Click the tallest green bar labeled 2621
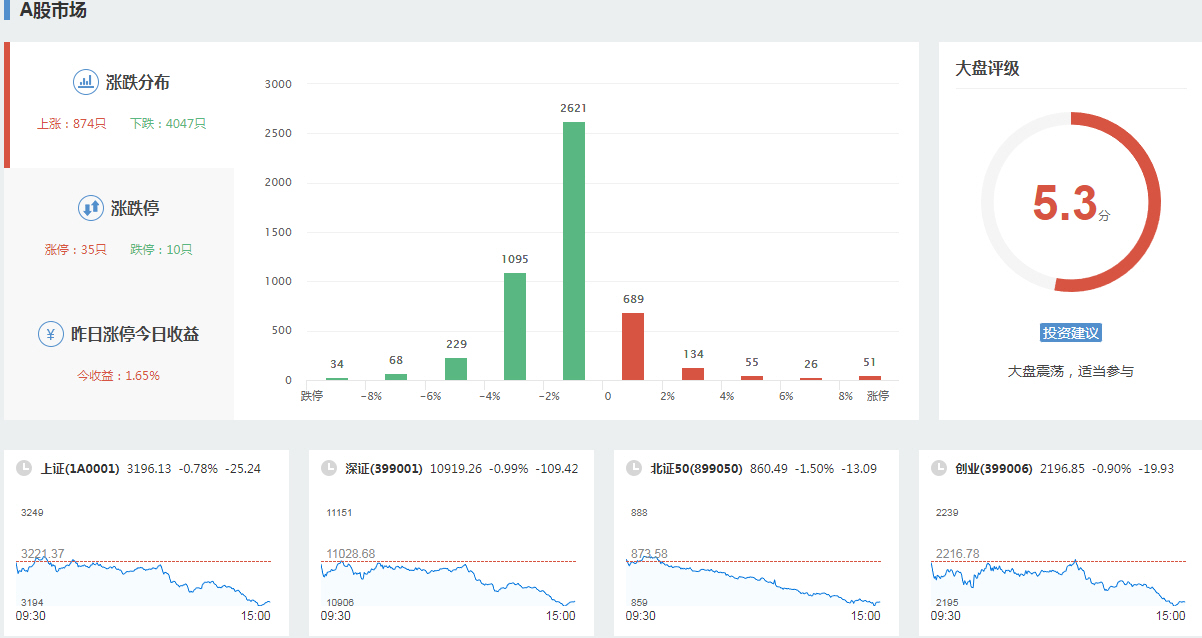Viewport: 1202px width, 638px height. (x=574, y=250)
